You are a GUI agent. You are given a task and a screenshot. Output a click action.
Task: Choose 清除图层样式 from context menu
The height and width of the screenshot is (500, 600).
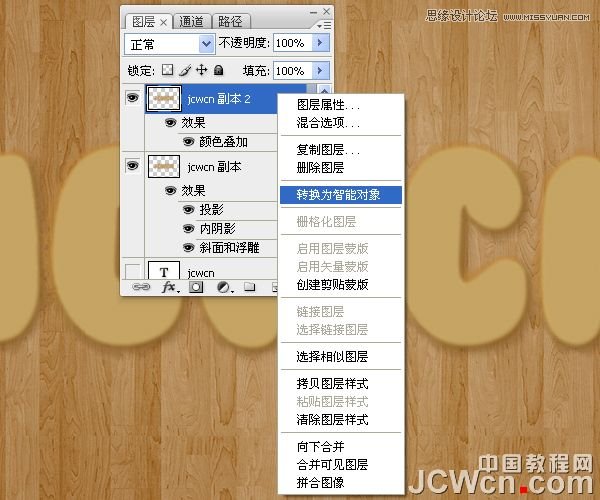[x=332, y=420]
